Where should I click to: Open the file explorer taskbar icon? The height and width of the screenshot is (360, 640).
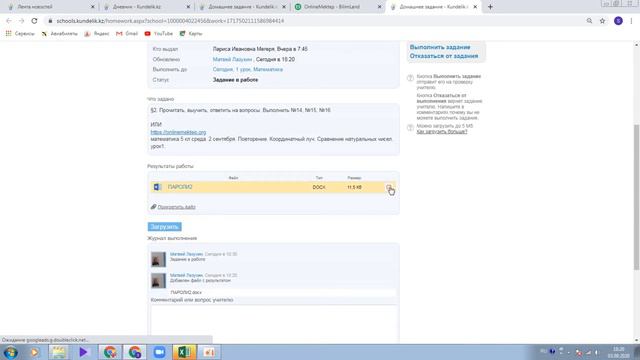pyautogui.click(x=59, y=352)
